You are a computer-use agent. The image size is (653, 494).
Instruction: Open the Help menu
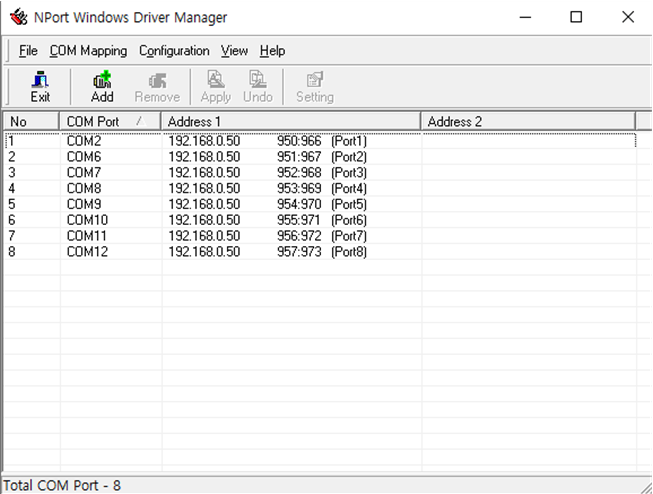(x=272, y=51)
